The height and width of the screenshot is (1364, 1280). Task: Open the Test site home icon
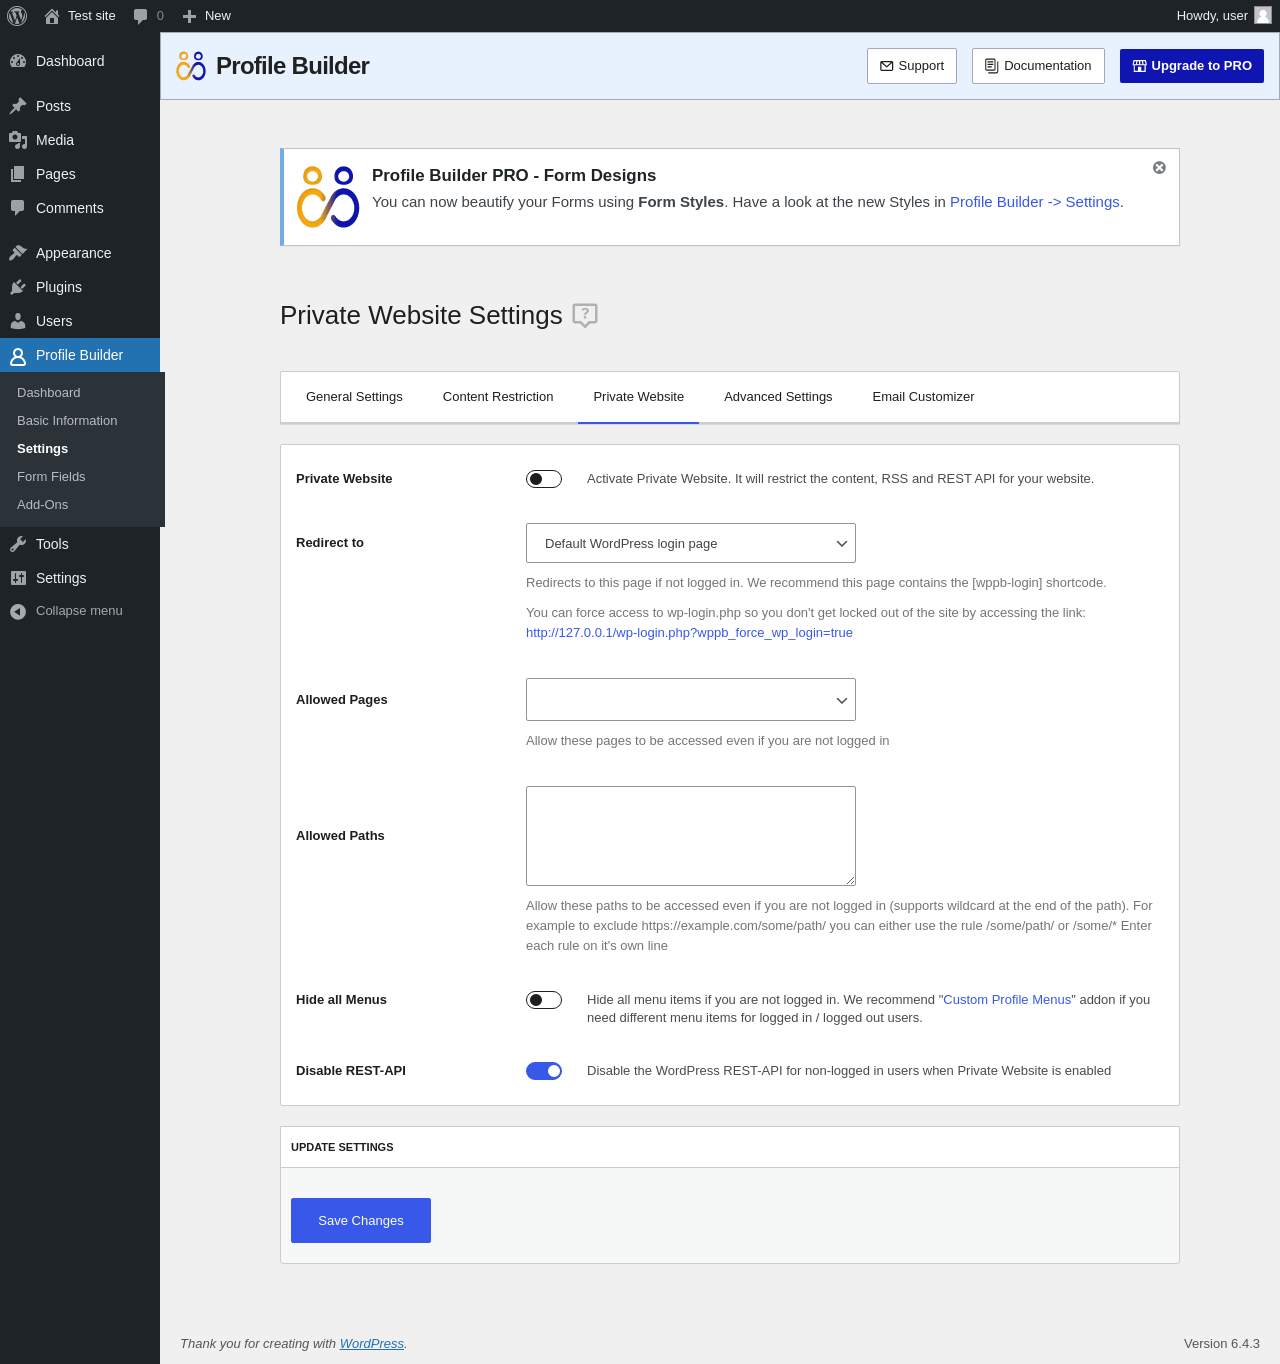(x=52, y=16)
